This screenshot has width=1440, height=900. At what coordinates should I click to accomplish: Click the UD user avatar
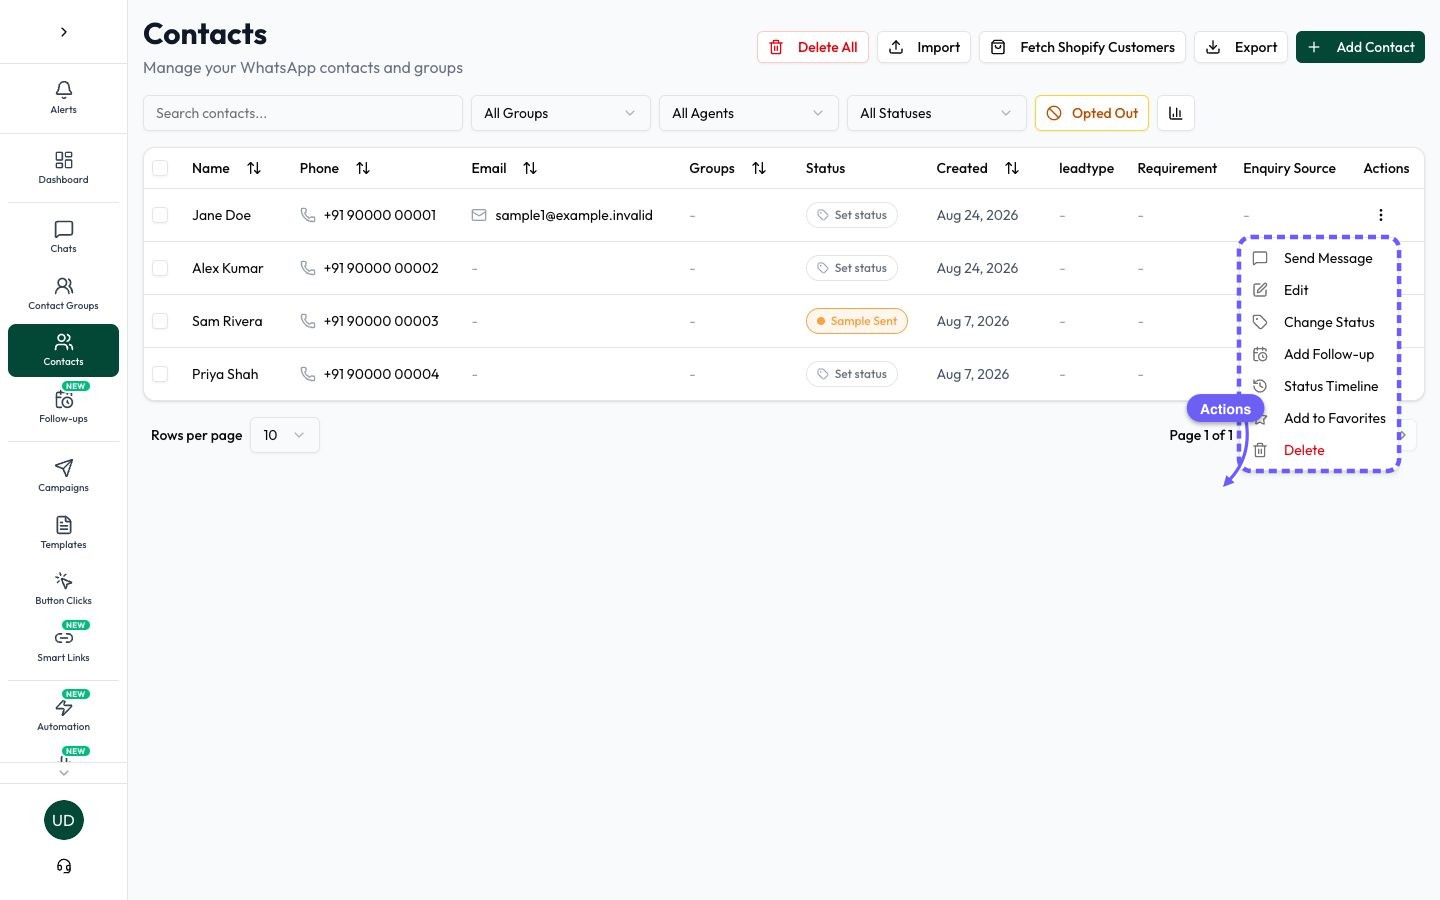tap(64, 820)
